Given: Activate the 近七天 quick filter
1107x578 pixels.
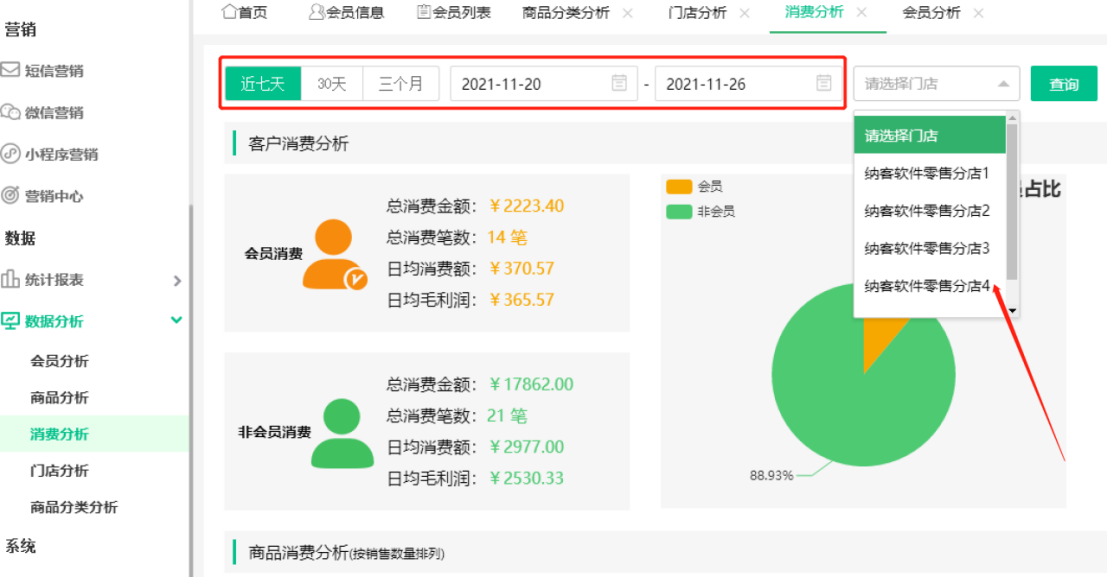Looking at the screenshot, I should tap(262, 84).
